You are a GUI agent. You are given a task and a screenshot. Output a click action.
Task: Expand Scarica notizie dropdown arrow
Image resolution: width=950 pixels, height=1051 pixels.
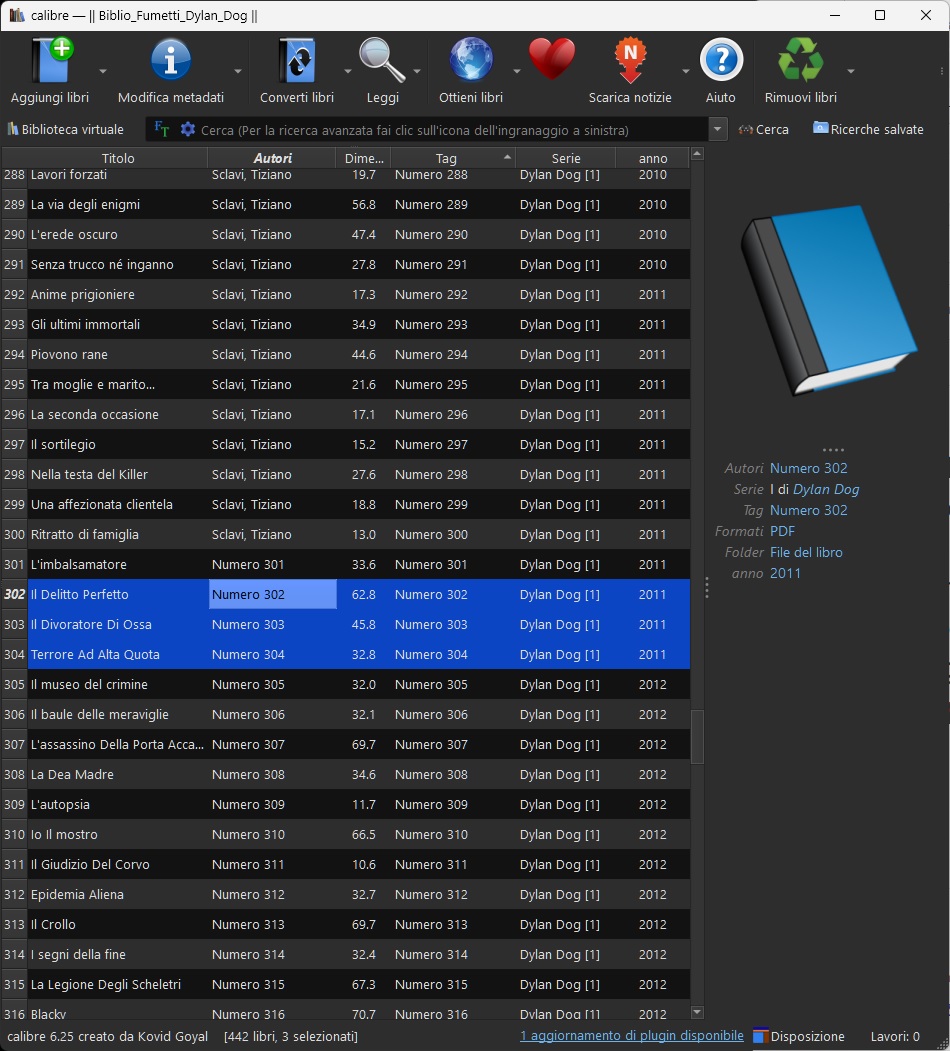coord(685,71)
